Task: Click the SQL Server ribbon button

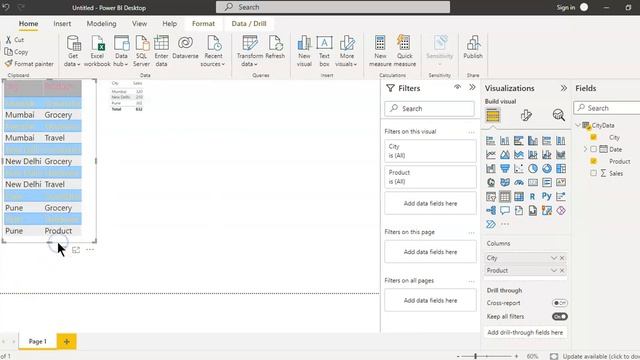Action: pos(141,51)
